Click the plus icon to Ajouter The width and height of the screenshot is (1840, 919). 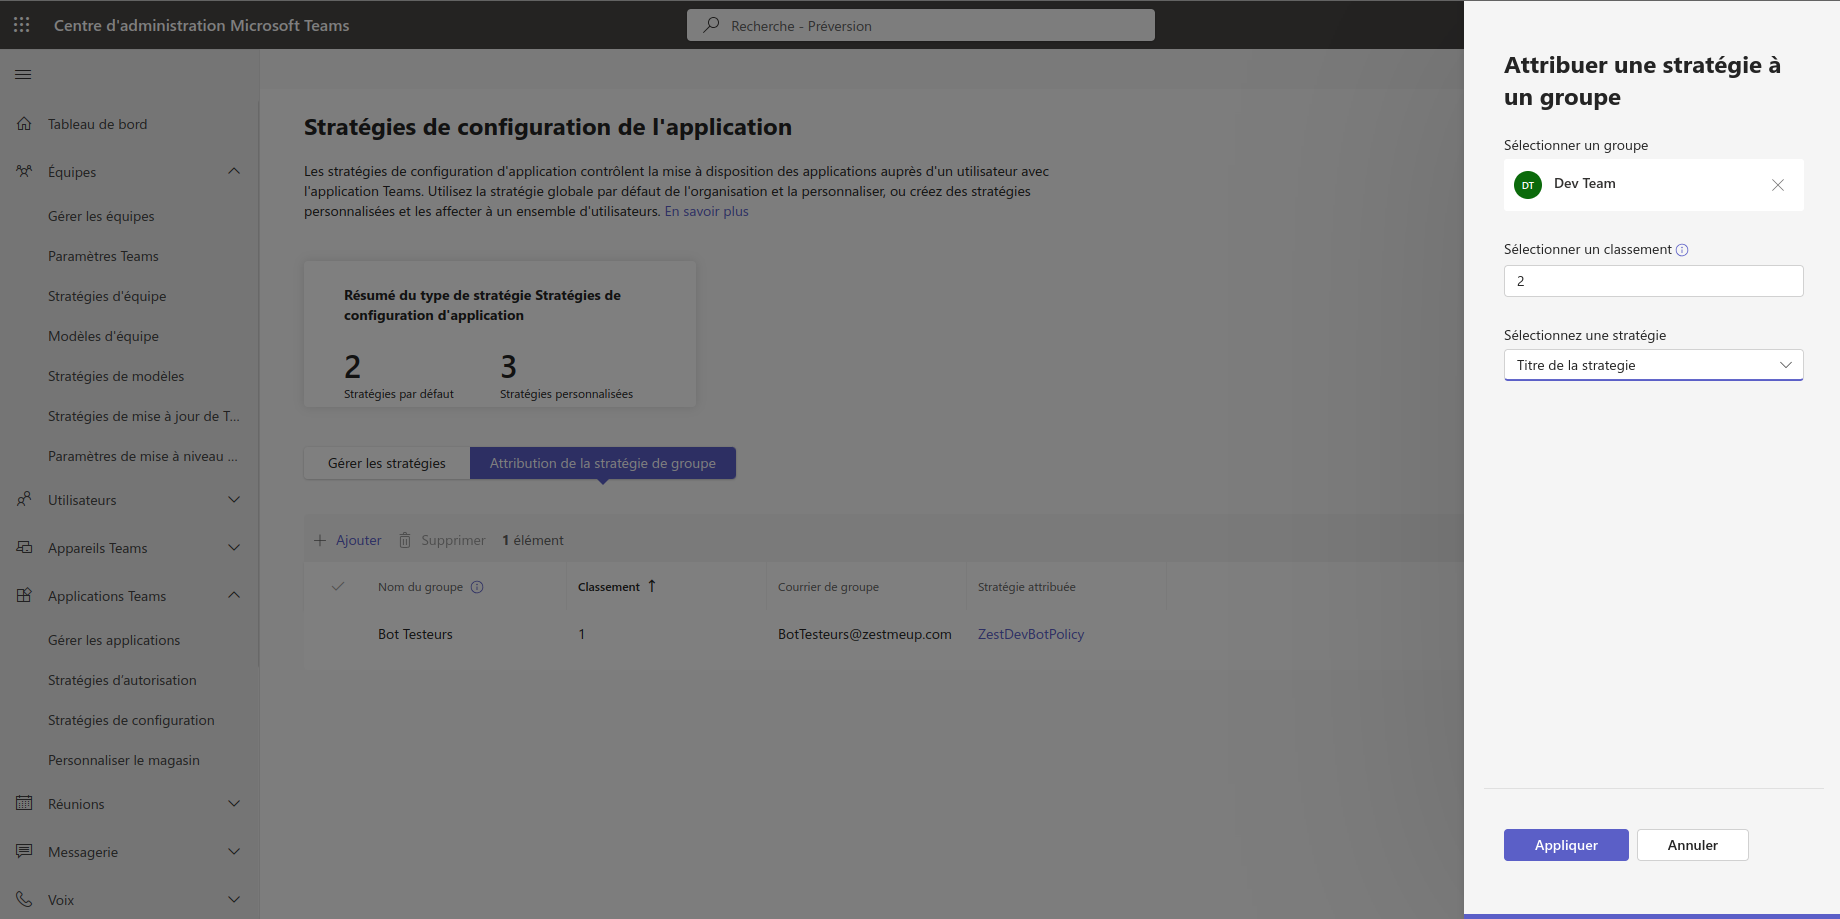[320, 540]
